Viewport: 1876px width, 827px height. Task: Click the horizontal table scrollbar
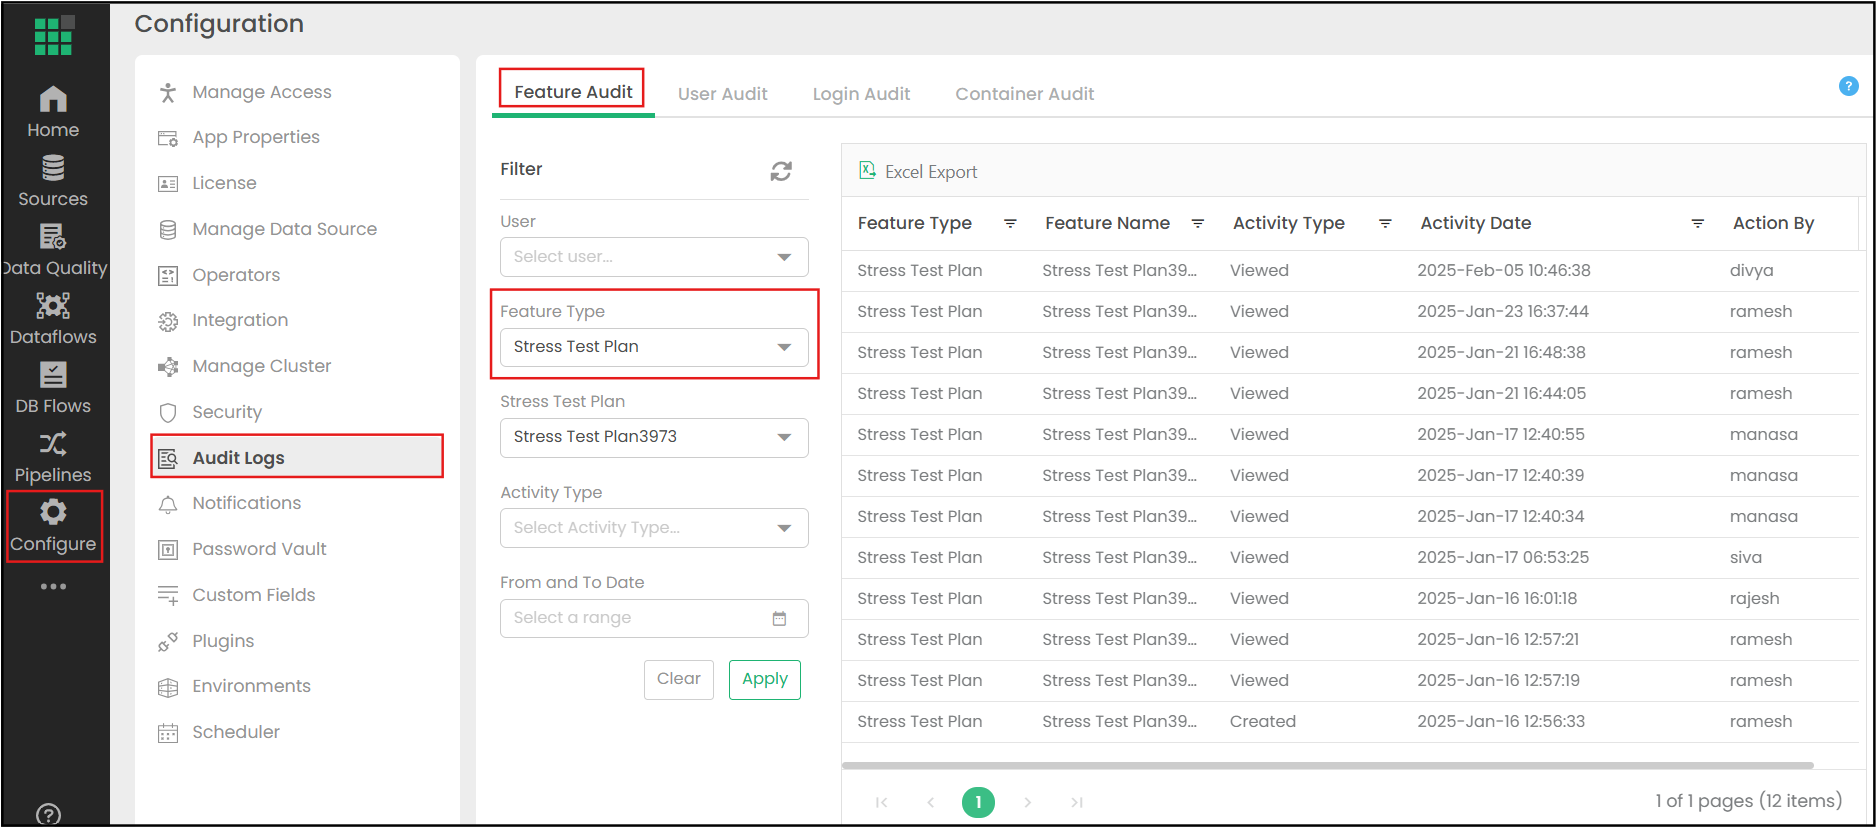(1327, 766)
